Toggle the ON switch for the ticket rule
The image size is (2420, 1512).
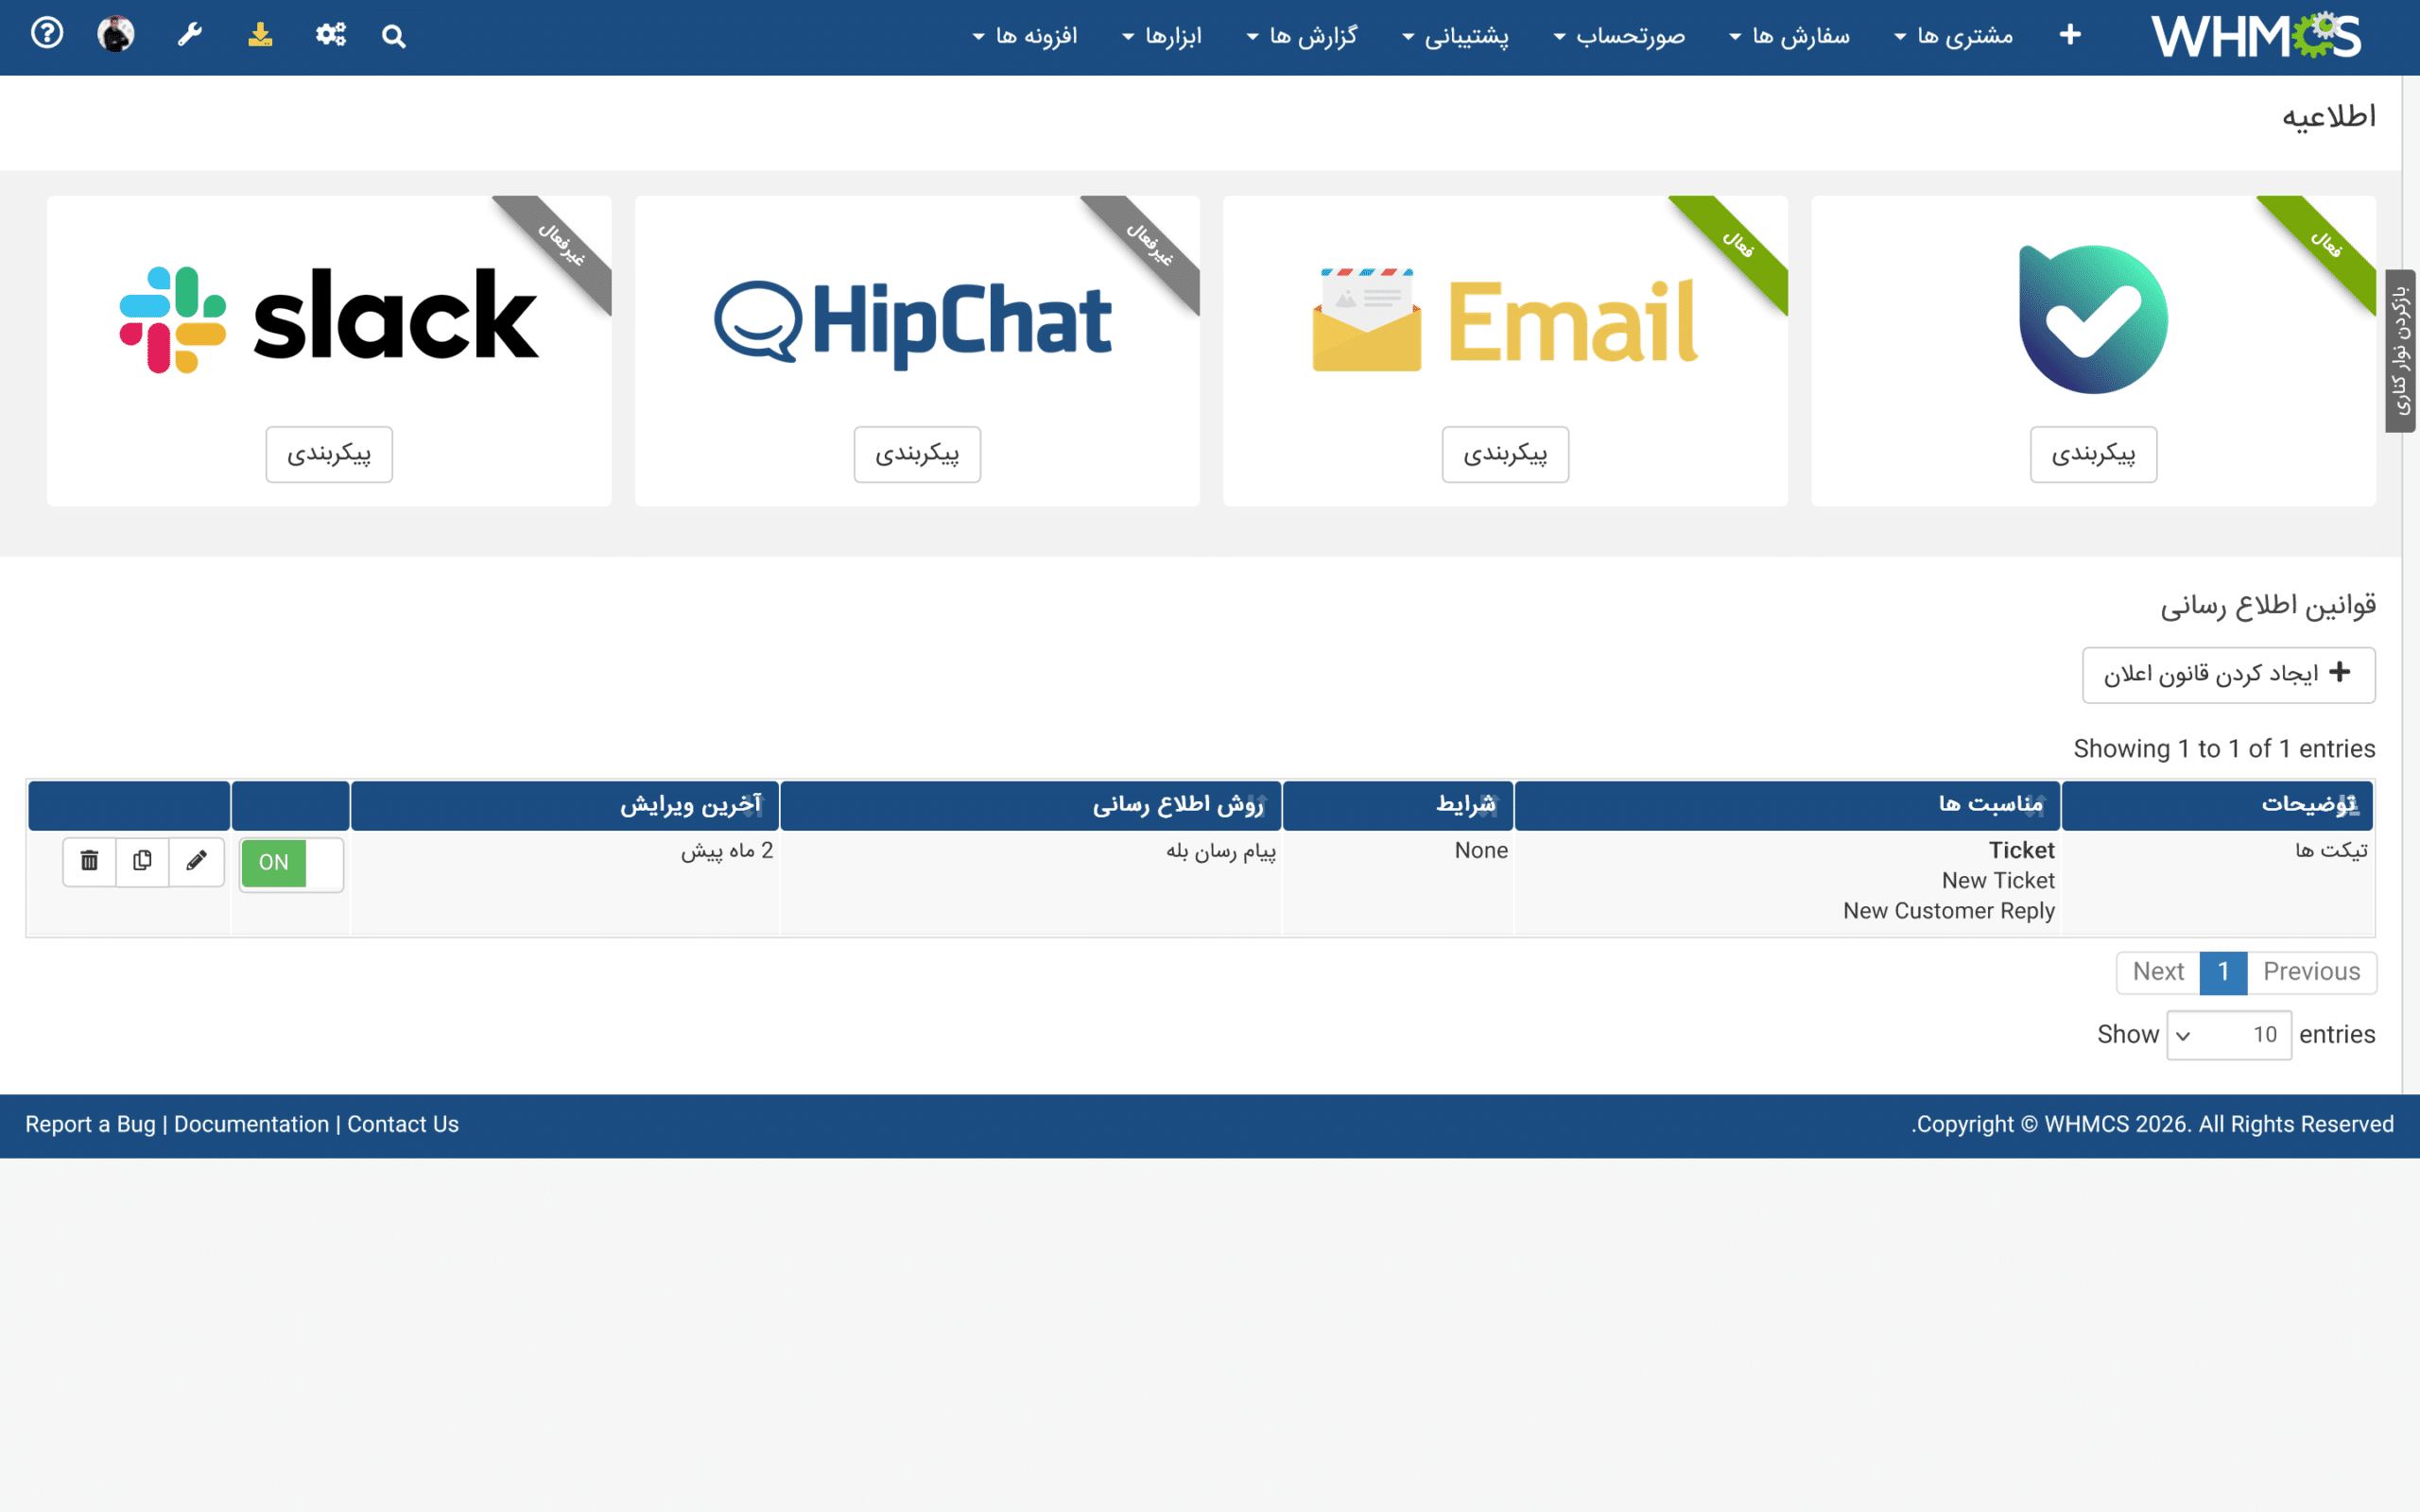(291, 863)
